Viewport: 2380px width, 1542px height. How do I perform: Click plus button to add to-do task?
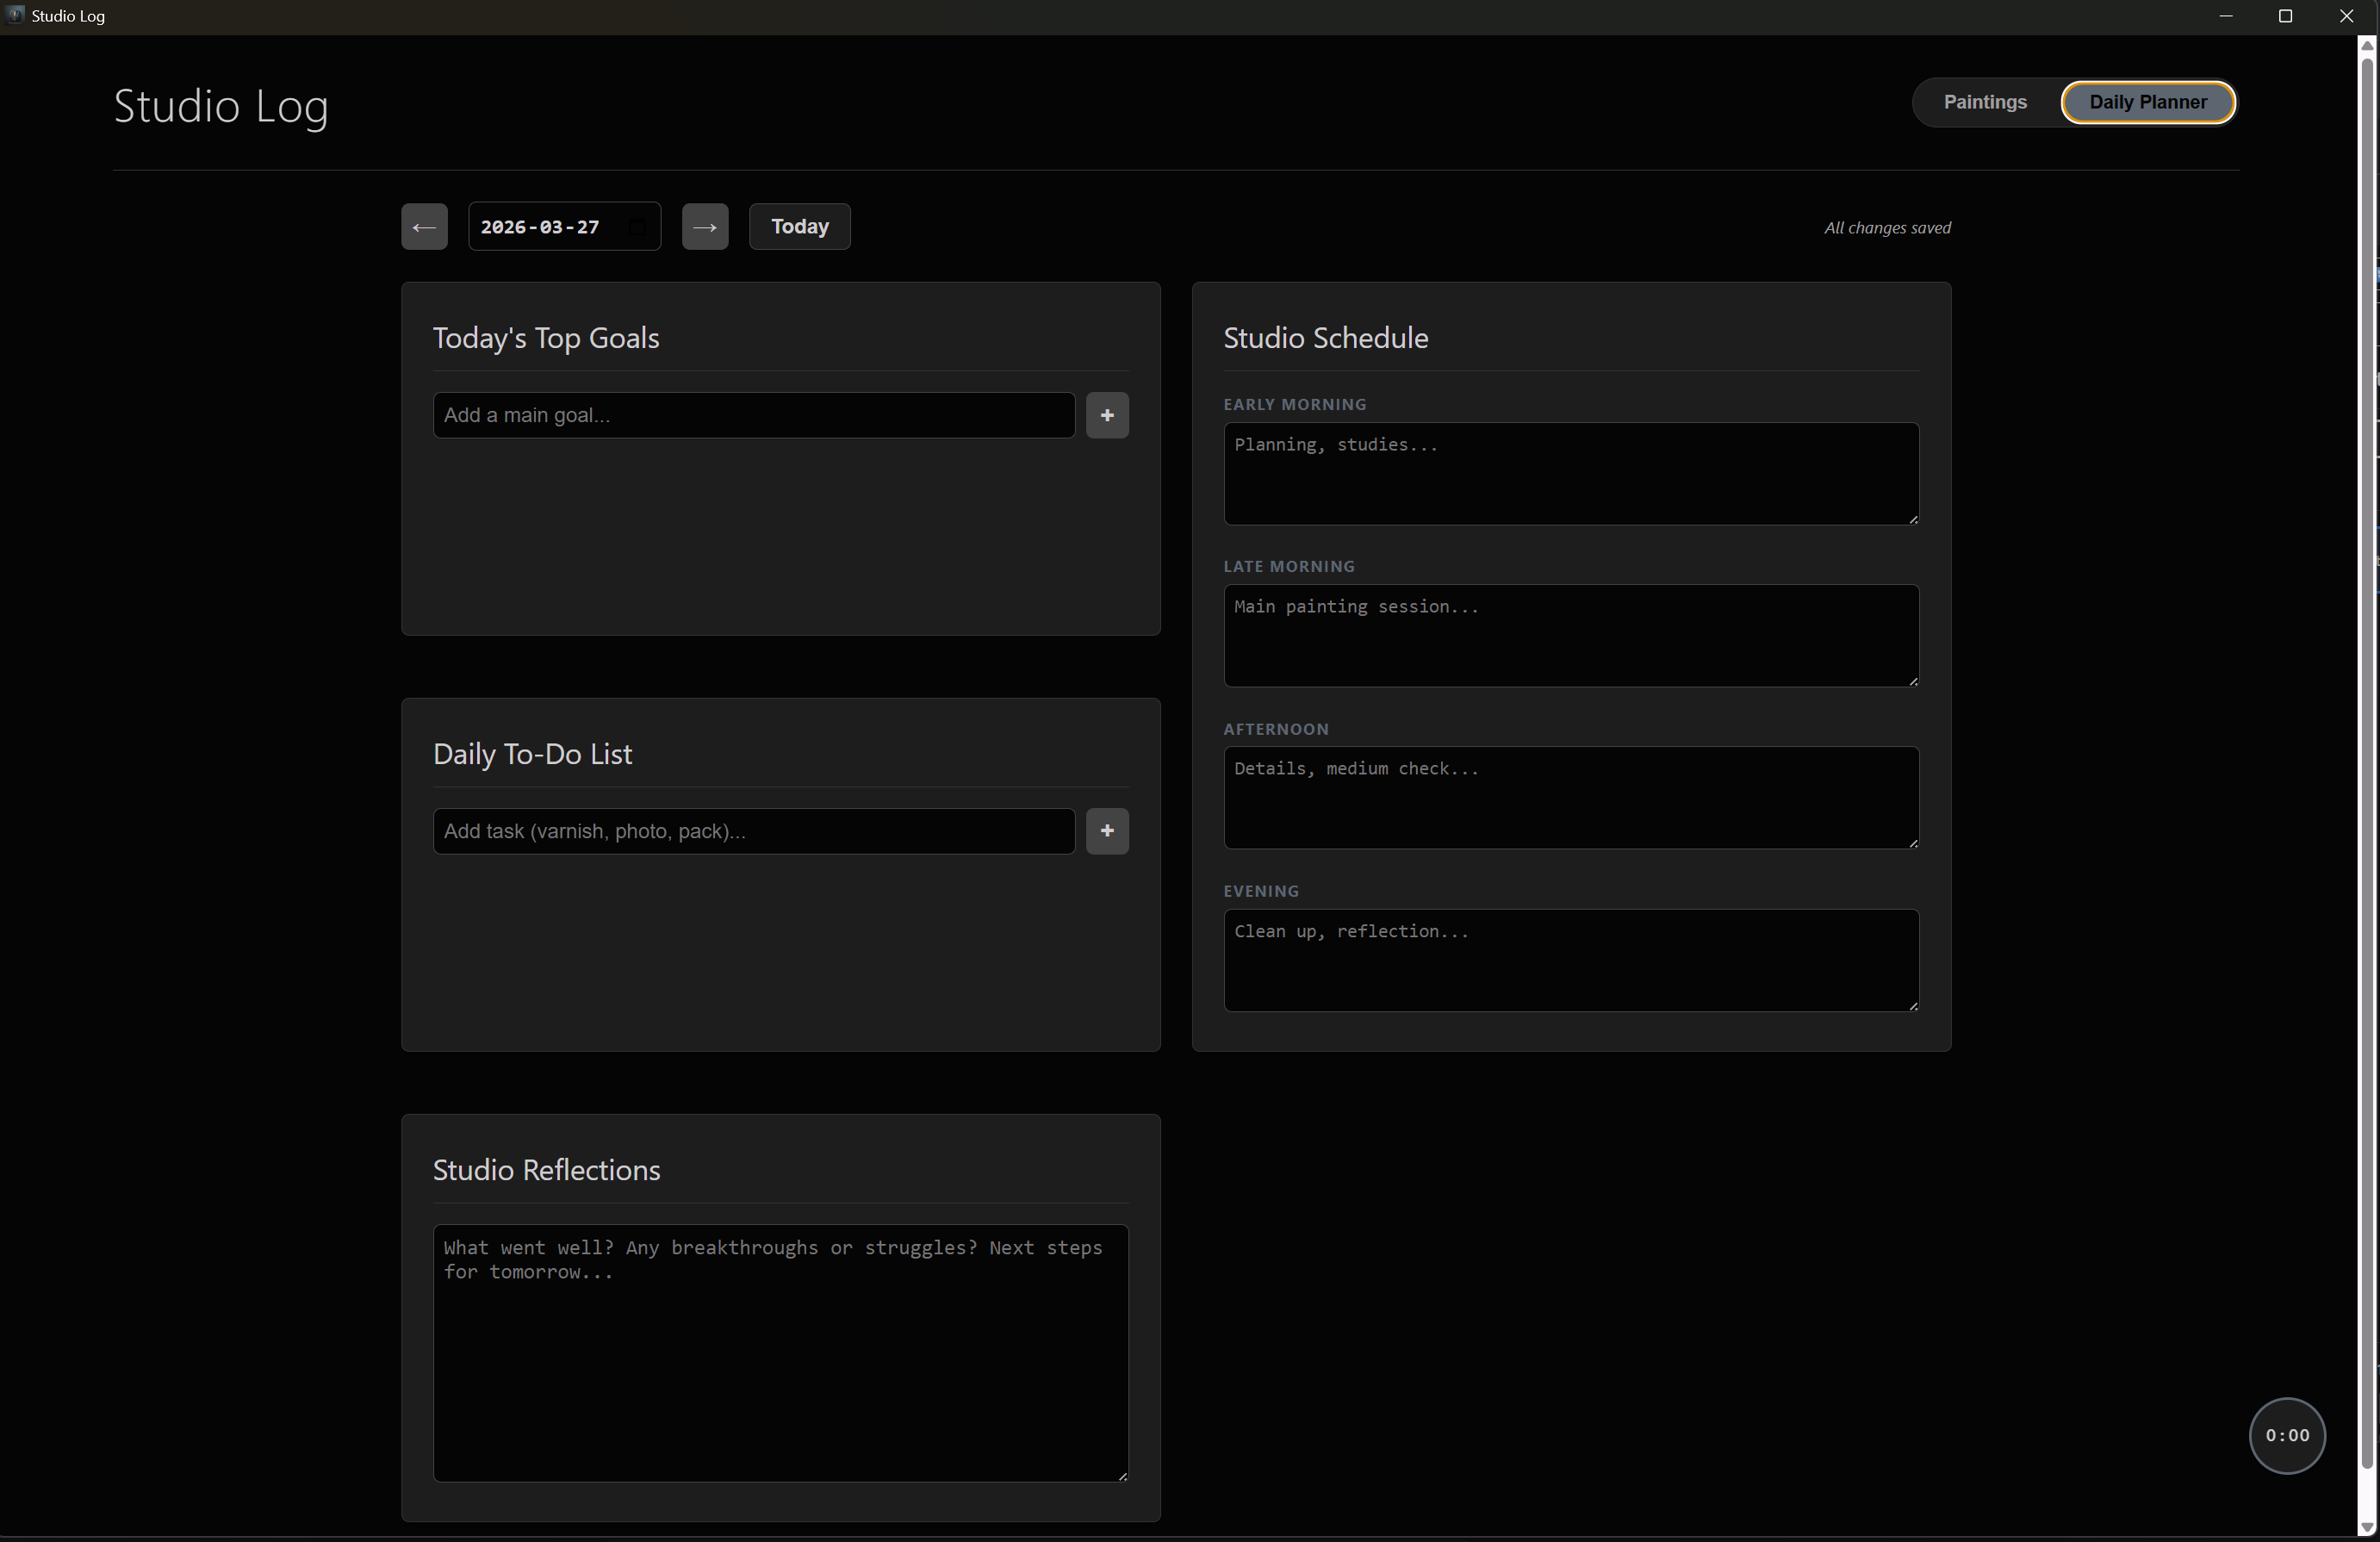pos(1107,831)
